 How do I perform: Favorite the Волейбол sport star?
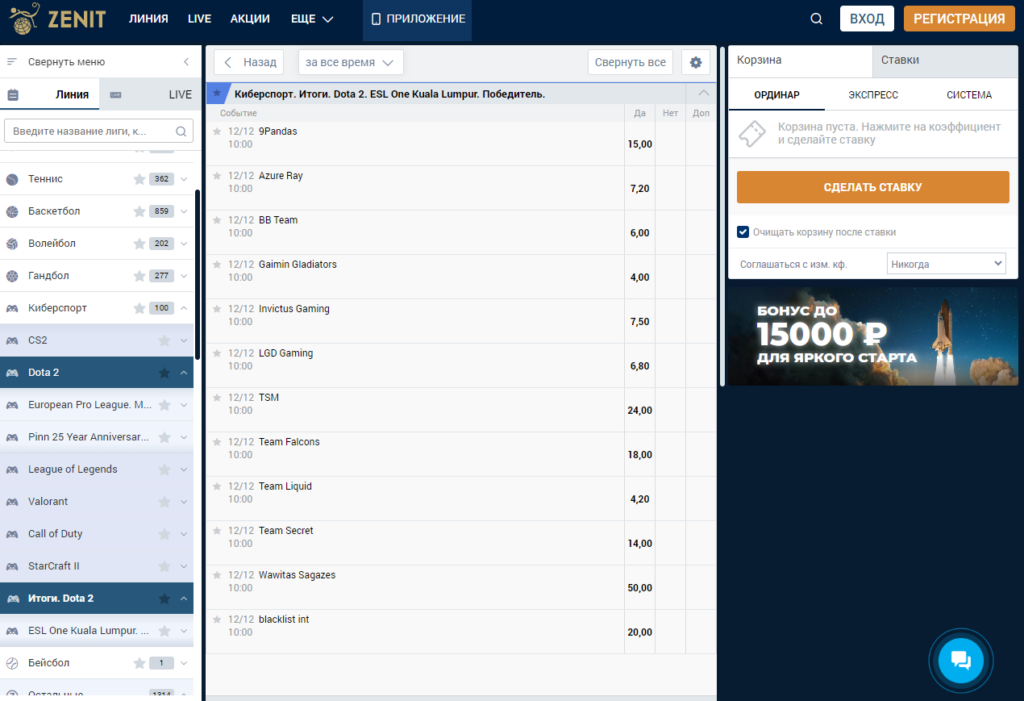(139, 244)
